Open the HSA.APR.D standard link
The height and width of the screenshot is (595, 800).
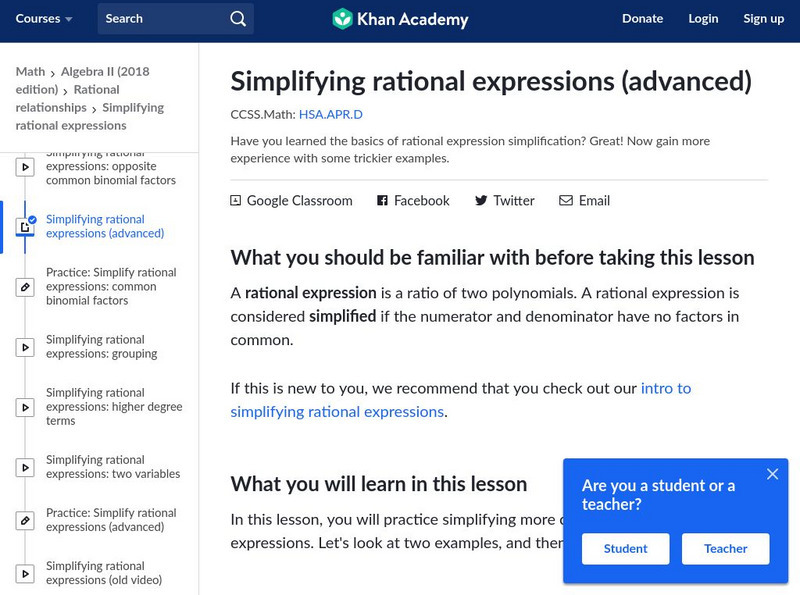tap(331, 114)
